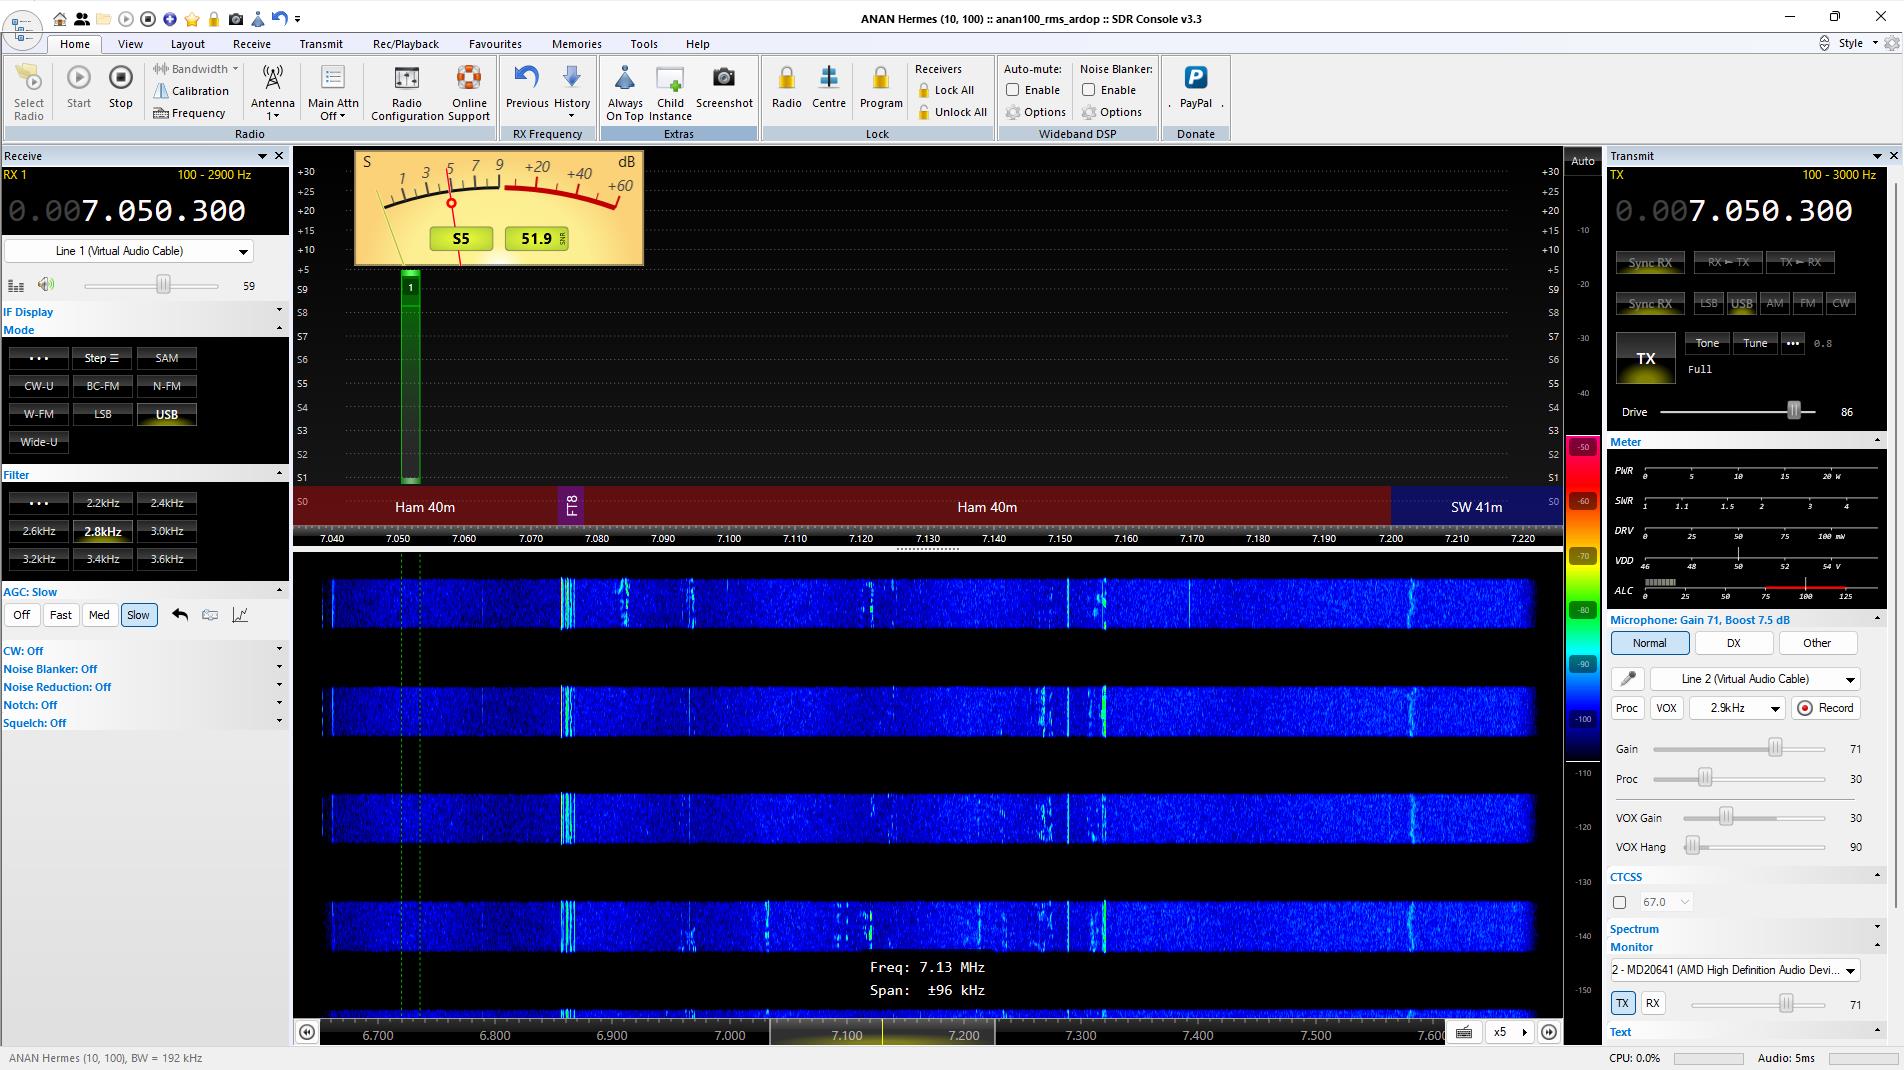Take a Screenshot using the Extras toolbar icon
The height and width of the screenshot is (1070, 1904).
coord(724,90)
